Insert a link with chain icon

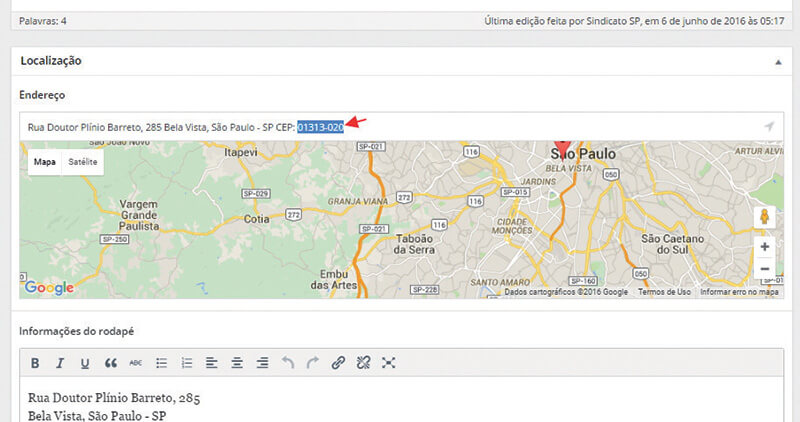click(338, 363)
